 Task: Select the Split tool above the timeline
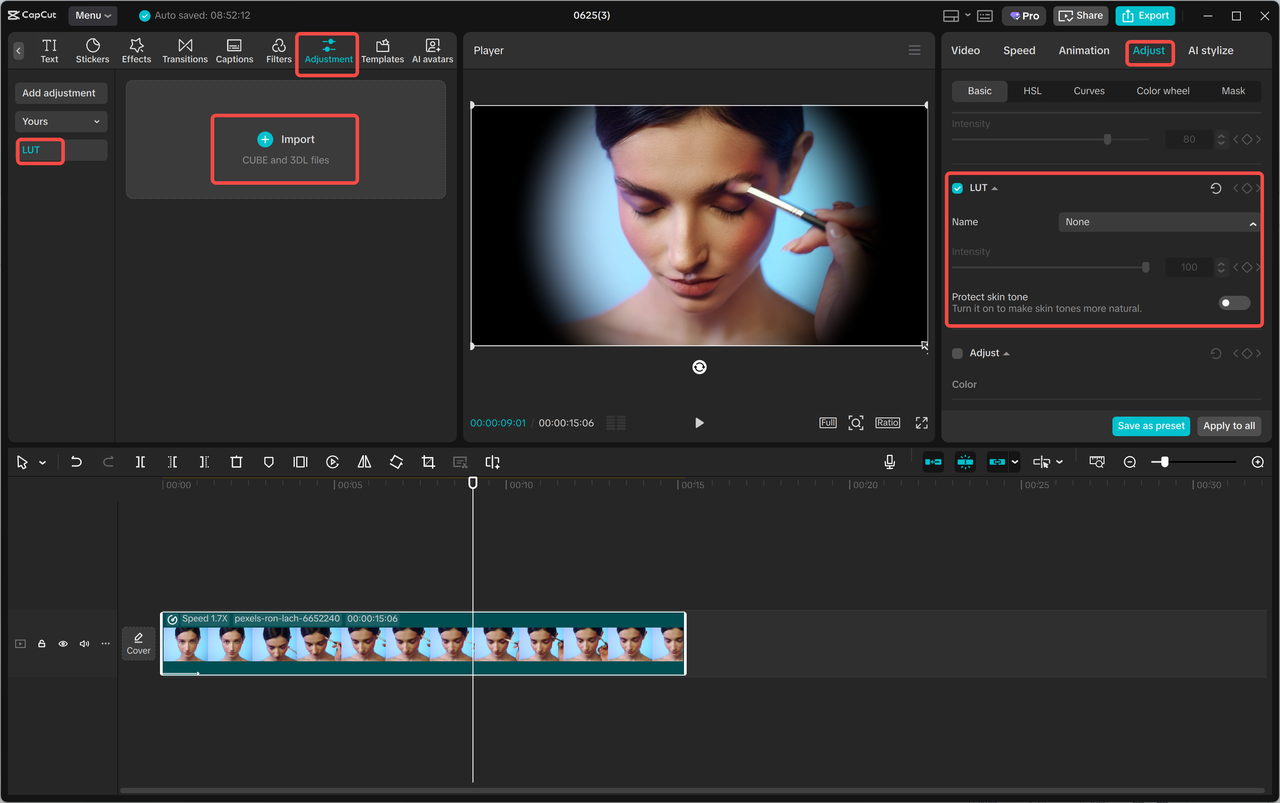tap(140, 461)
